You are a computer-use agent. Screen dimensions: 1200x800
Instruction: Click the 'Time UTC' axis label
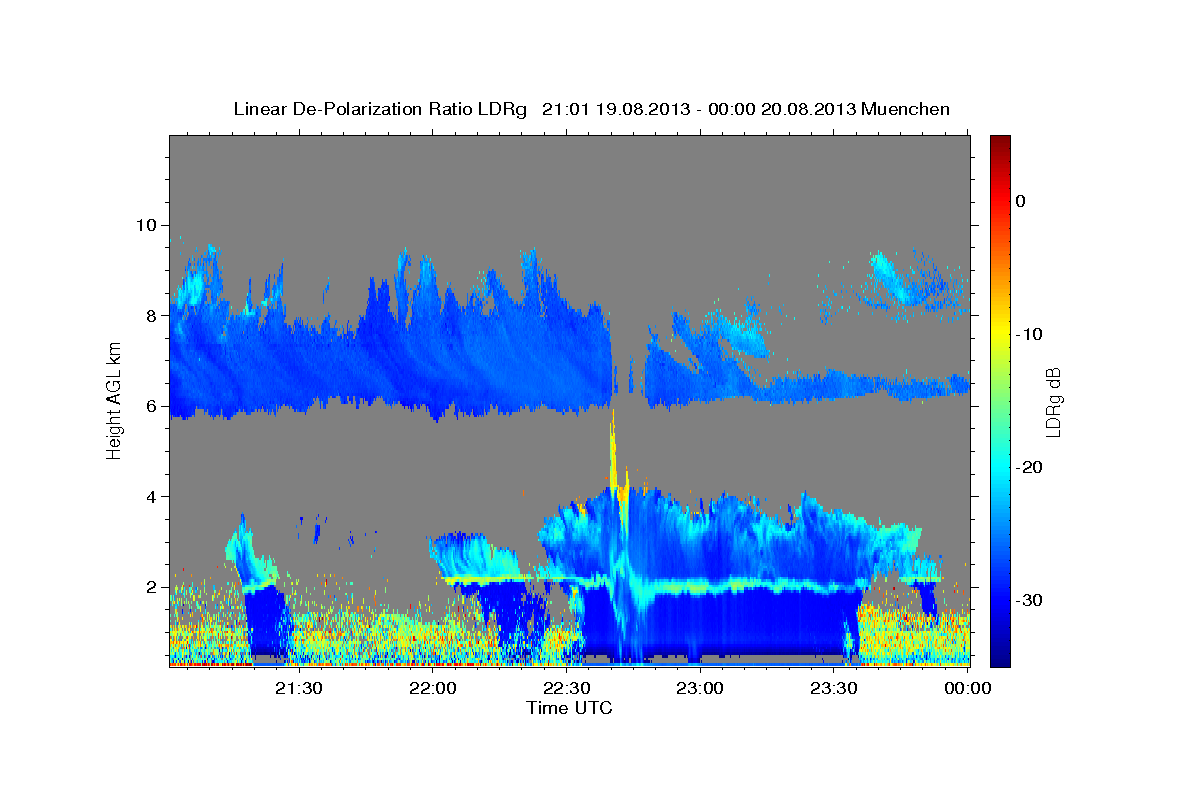[569, 708]
